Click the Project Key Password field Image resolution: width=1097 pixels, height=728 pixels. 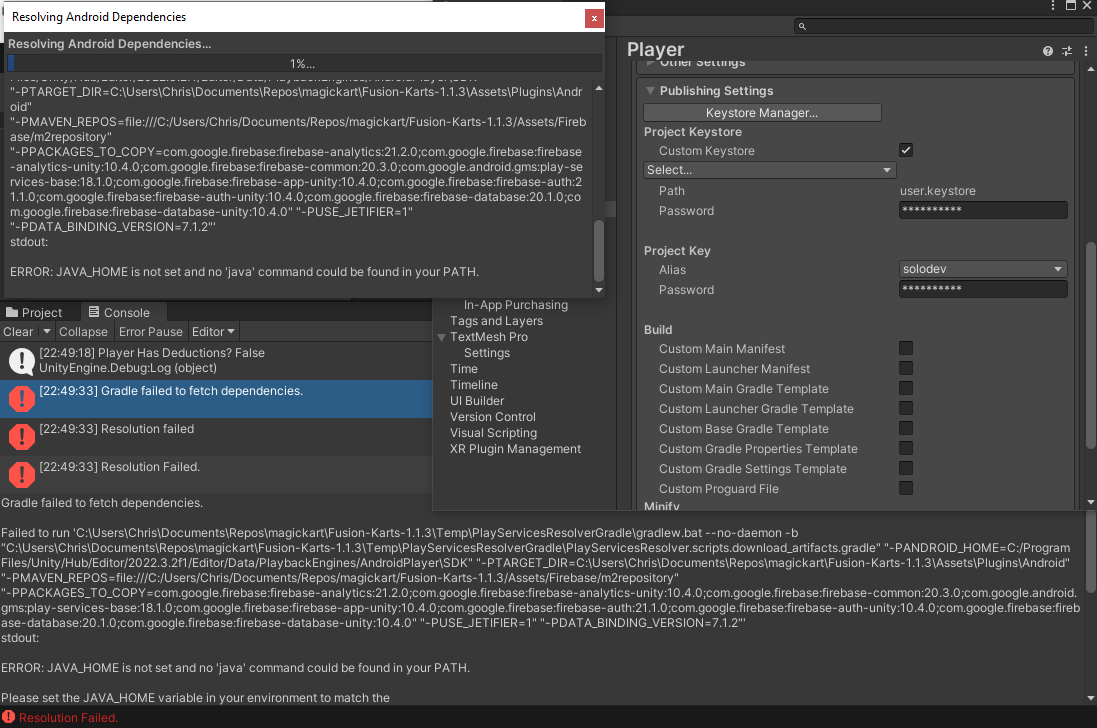pyautogui.click(x=983, y=289)
